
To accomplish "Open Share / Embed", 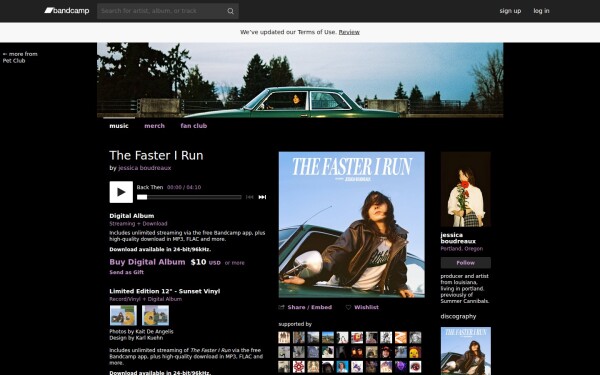I will click(x=310, y=307).
